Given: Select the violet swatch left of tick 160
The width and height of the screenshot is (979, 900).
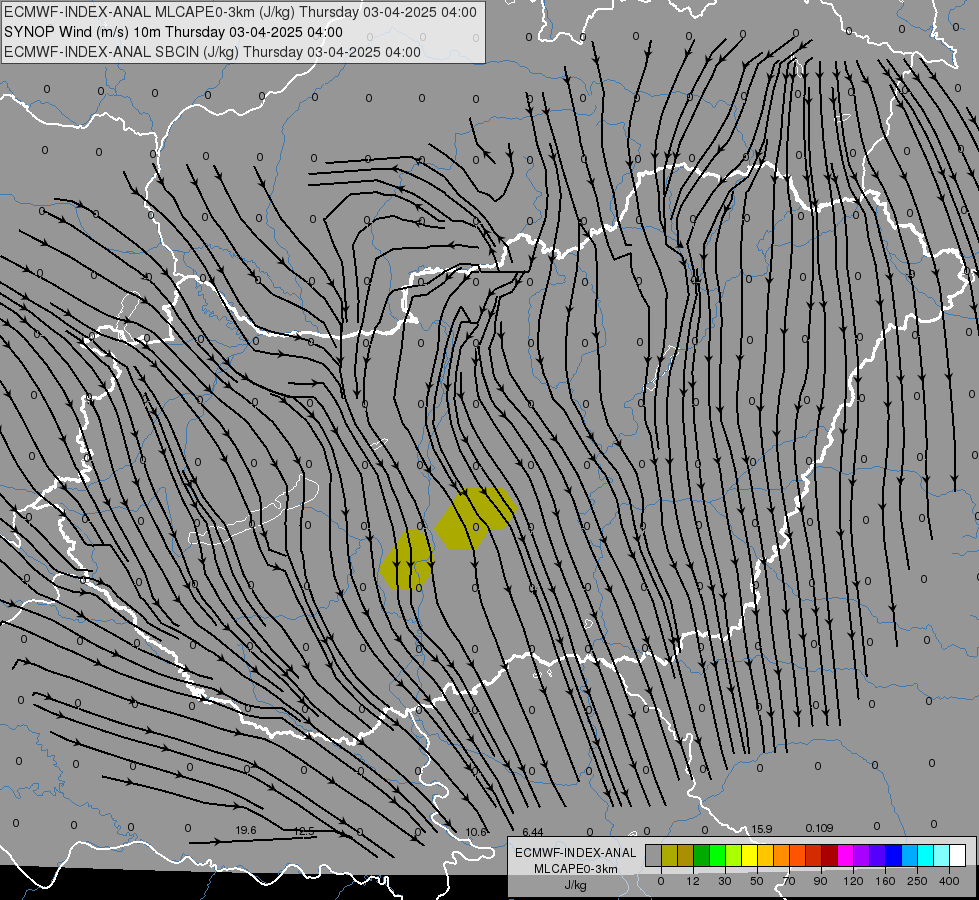Looking at the screenshot, I should click(x=877, y=855).
